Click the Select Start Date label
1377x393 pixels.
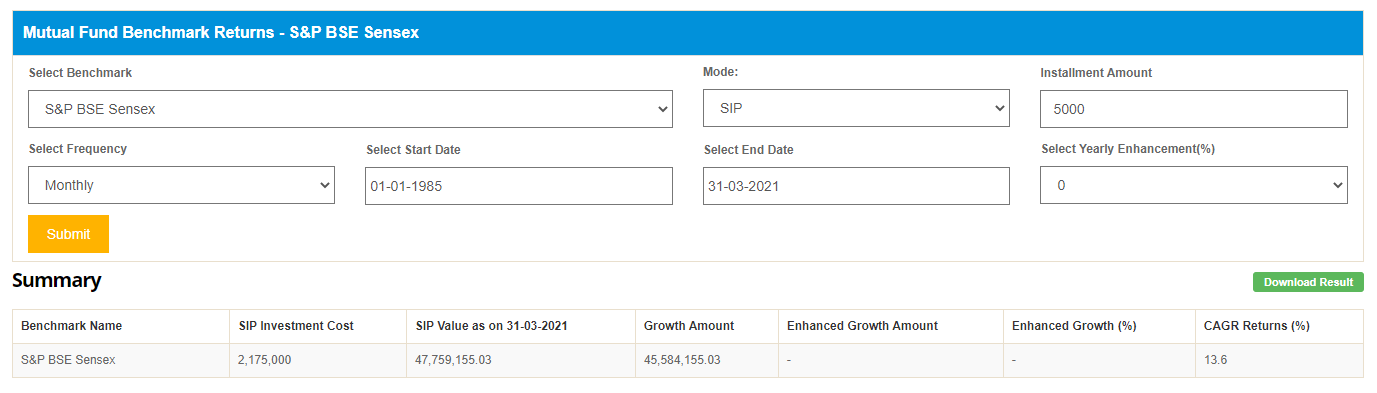pyautogui.click(x=413, y=150)
